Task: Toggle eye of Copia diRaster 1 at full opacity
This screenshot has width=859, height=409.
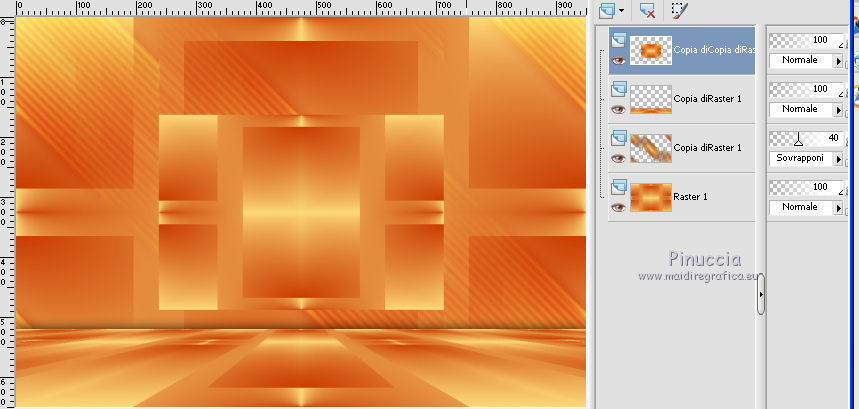Action: tap(619, 109)
